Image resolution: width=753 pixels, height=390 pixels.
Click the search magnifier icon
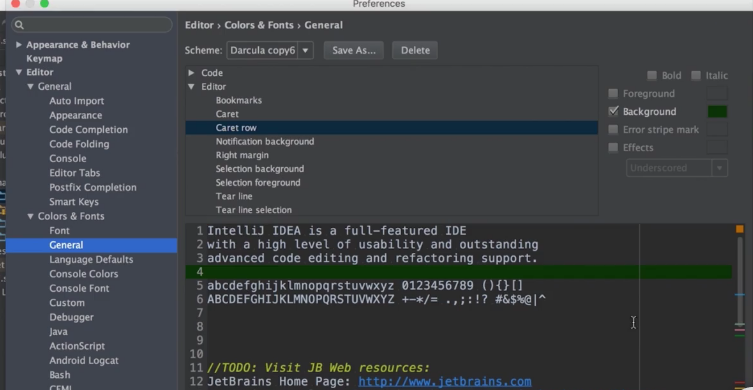19,25
